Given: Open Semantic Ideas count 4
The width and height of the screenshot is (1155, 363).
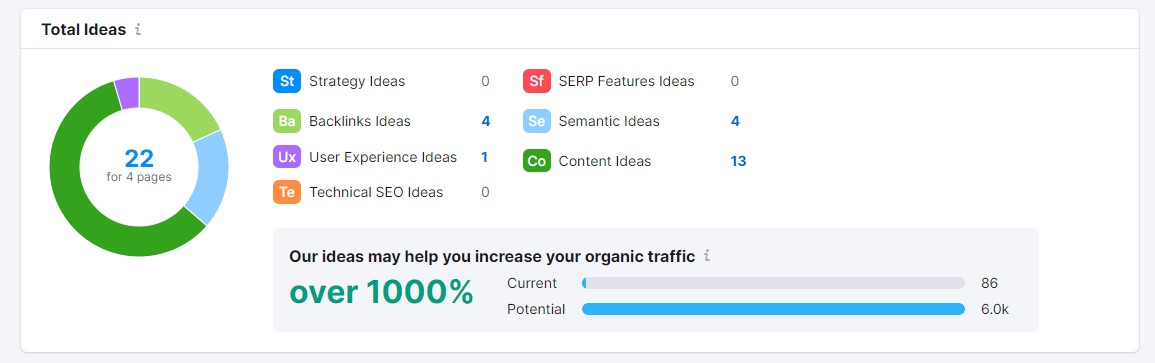Looking at the screenshot, I should pyautogui.click(x=735, y=121).
